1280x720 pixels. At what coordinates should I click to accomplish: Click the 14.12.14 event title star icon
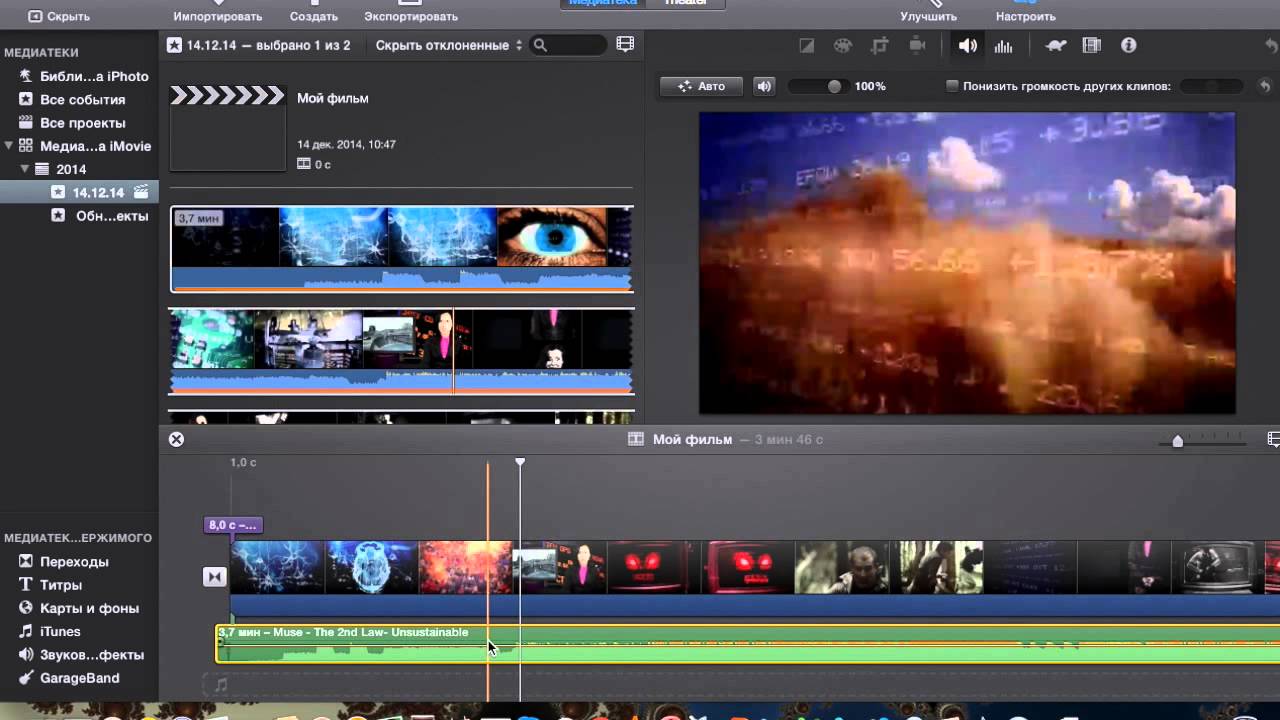click(175, 45)
